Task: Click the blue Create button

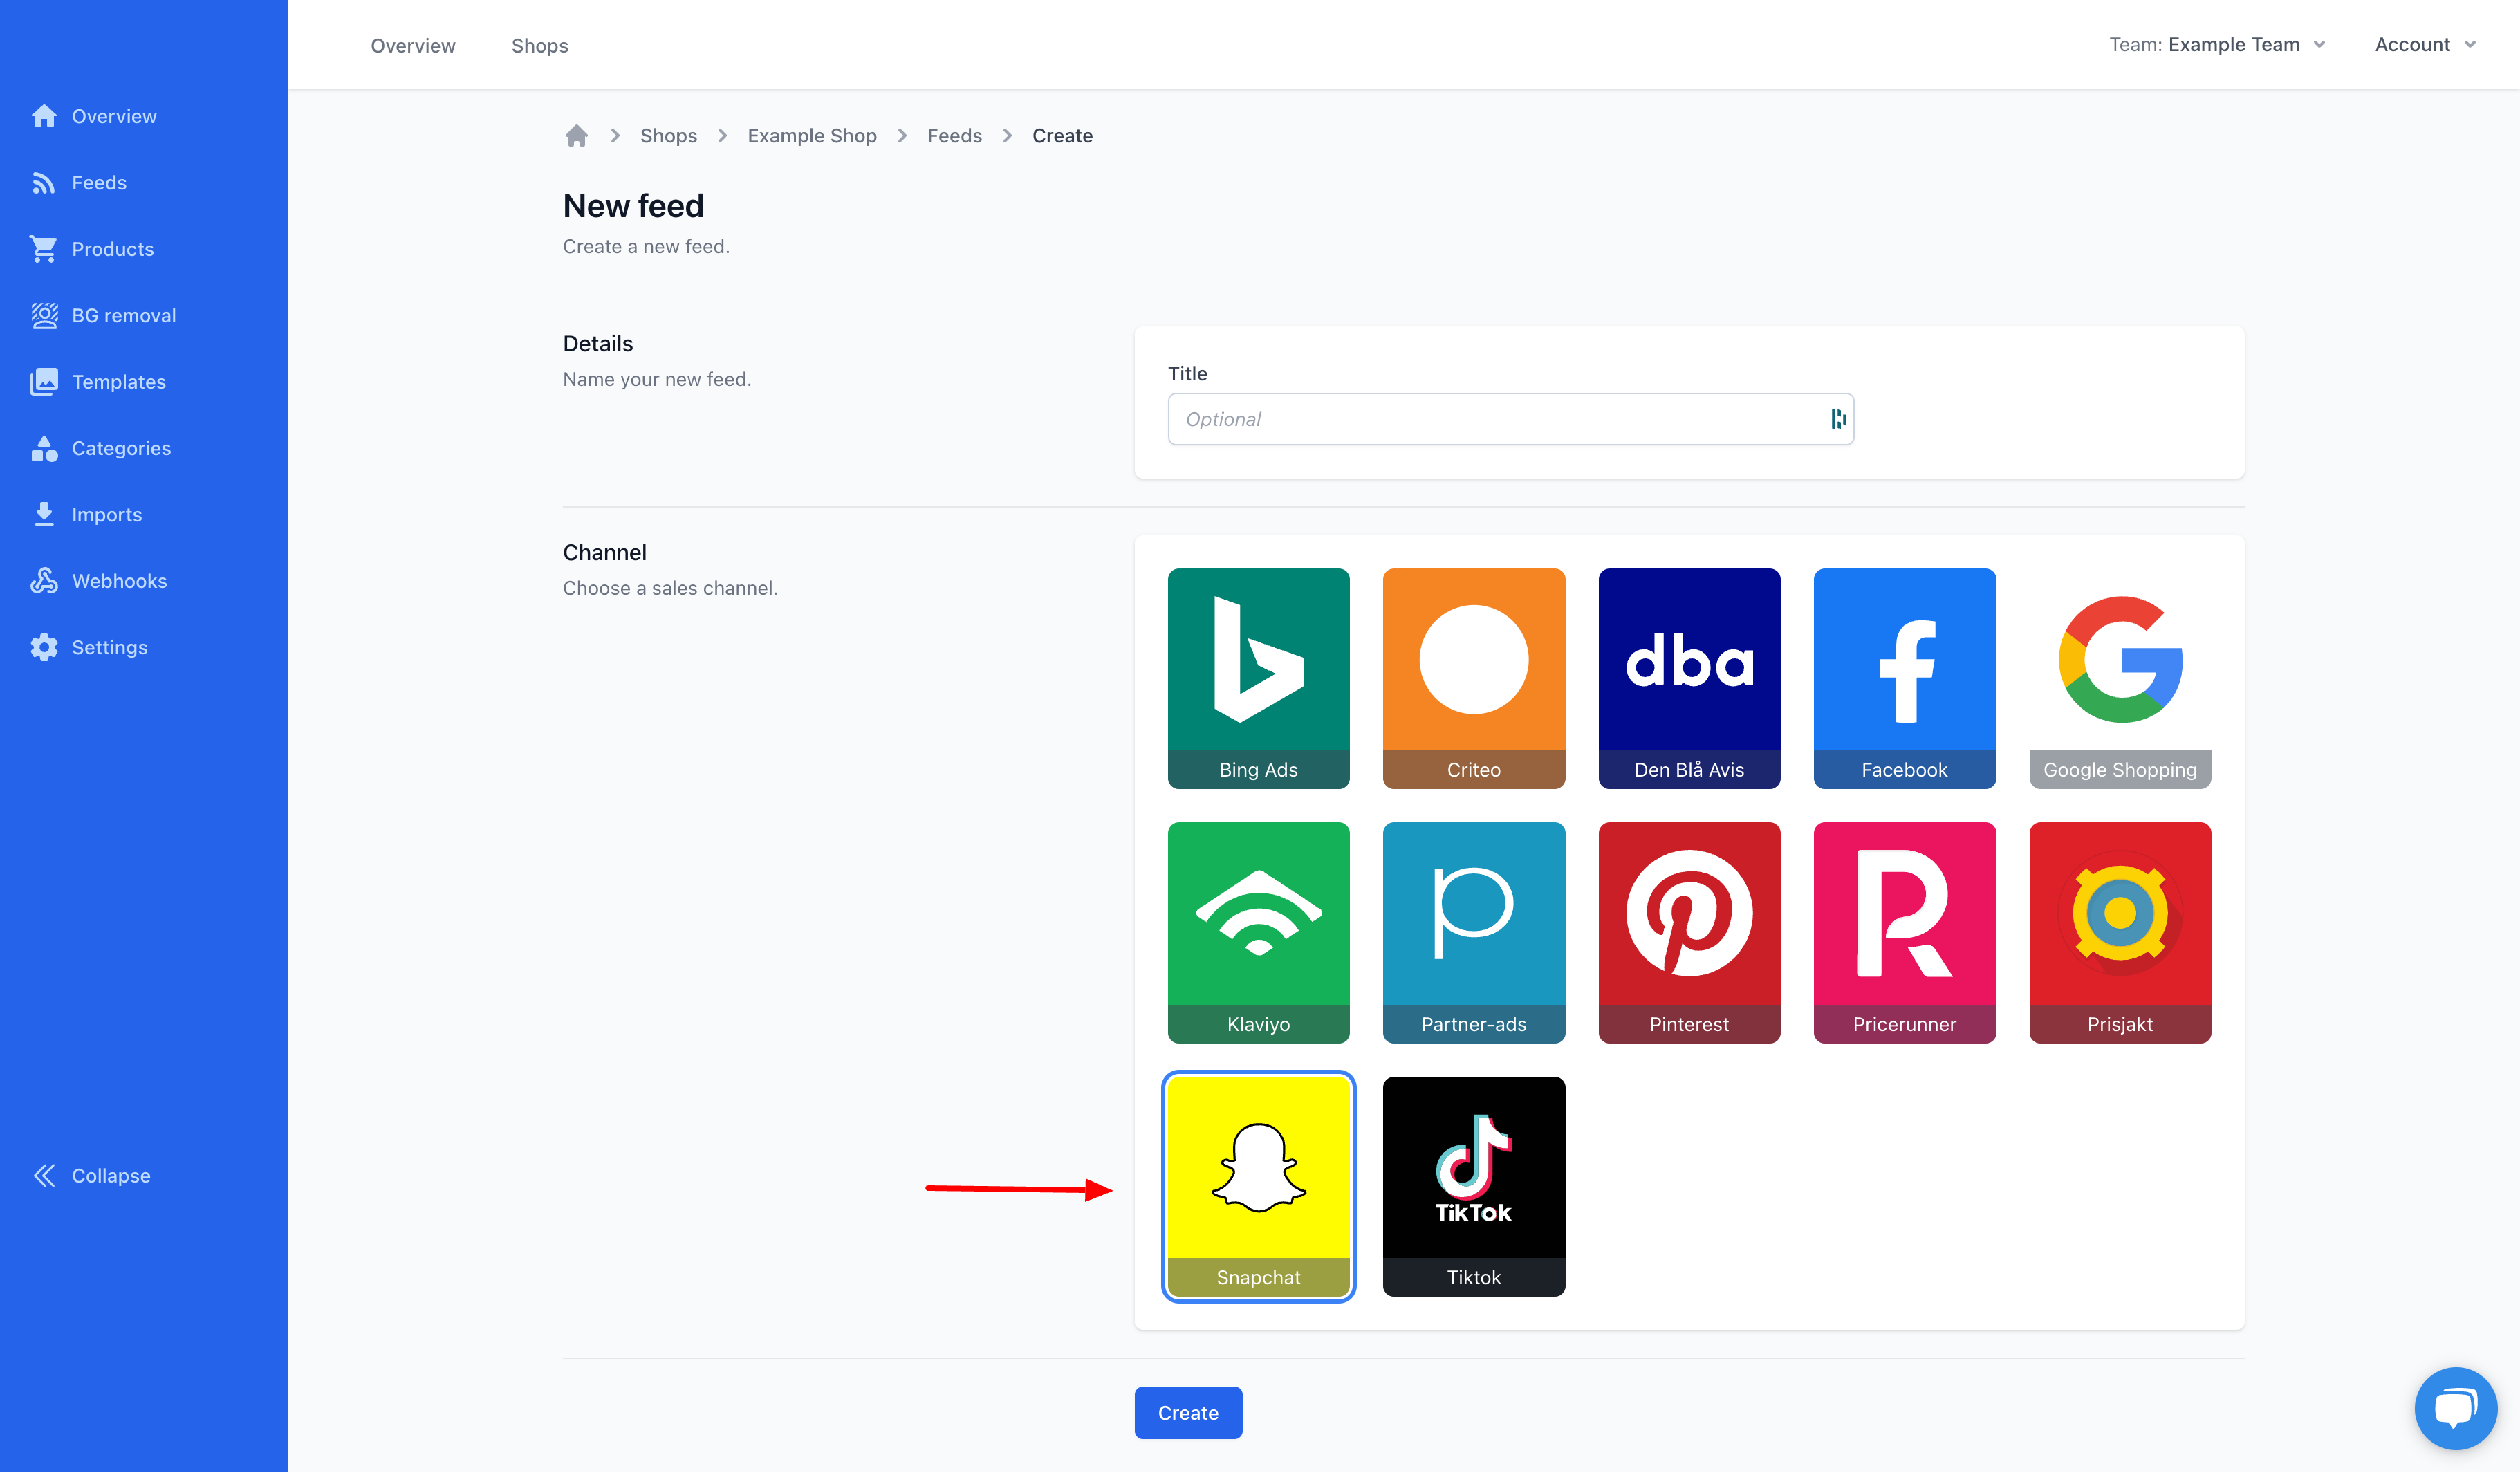Action: (x=1188, y=1413)
